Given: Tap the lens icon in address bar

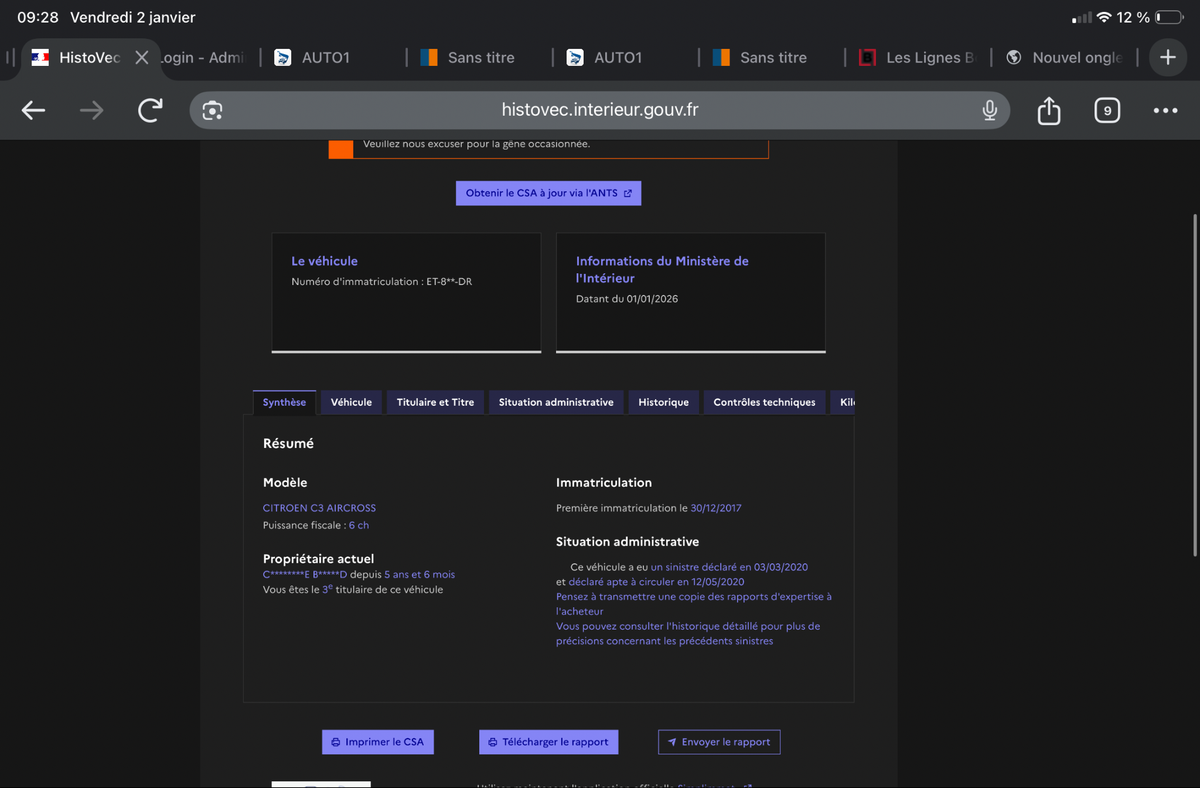Looking at the screenshot, I should (212, 110).
